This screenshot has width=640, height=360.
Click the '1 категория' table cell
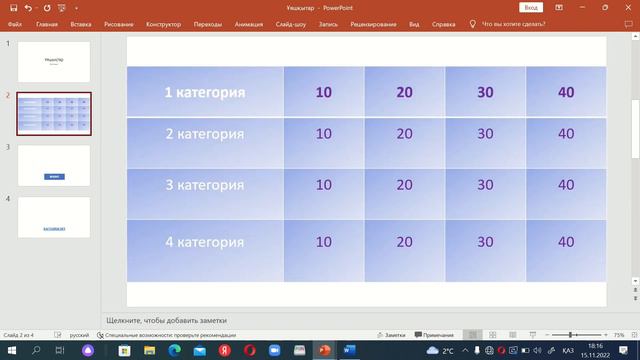[205, 92]
